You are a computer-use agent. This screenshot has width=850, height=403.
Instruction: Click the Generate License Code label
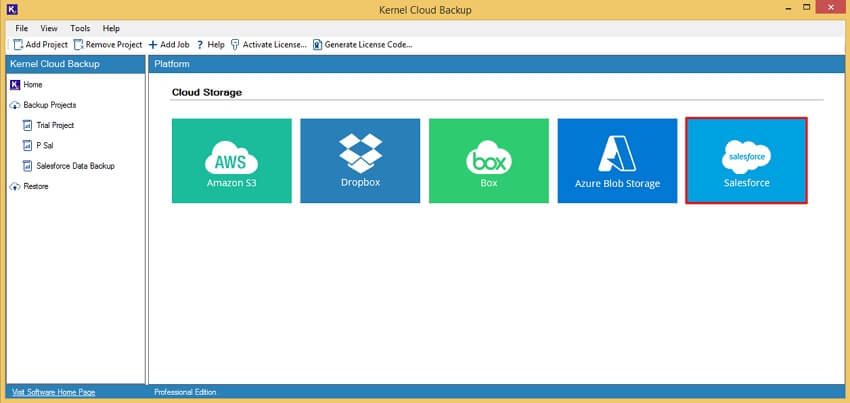click(369, 44)
